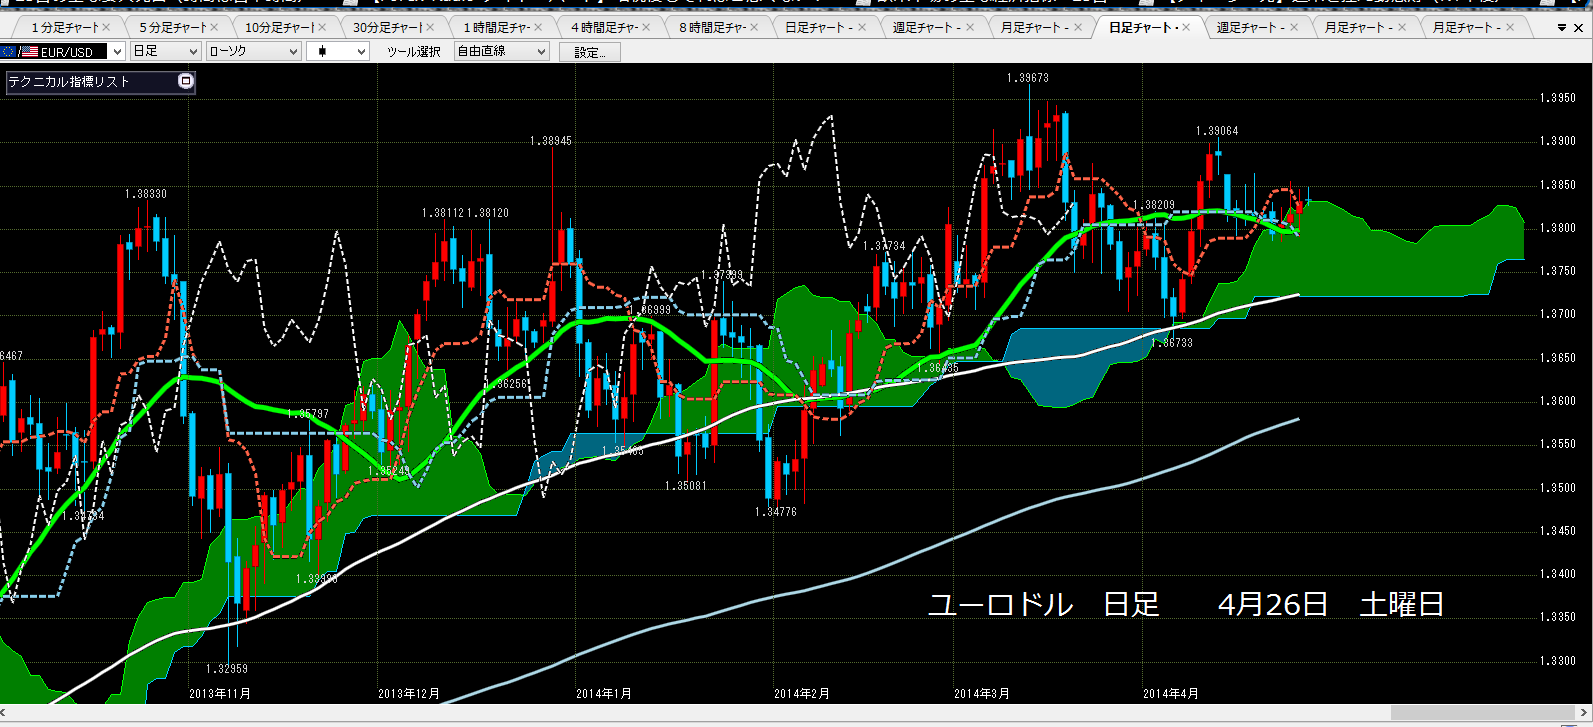
Task: Click the 1.36733 price label
Action: (1172, 343)
